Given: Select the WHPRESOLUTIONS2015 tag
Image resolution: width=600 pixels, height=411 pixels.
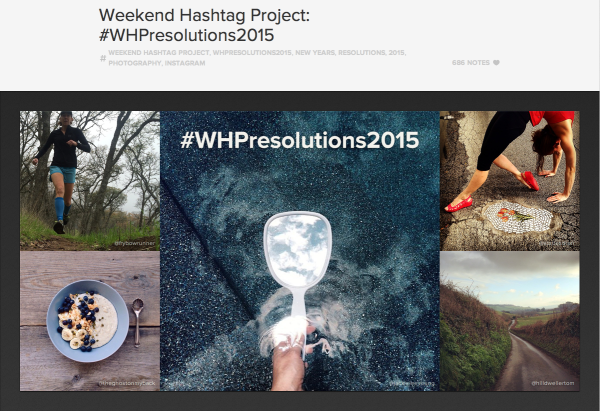Looking at the screenshot, I should pyautogui.click(x=253, y=53).
